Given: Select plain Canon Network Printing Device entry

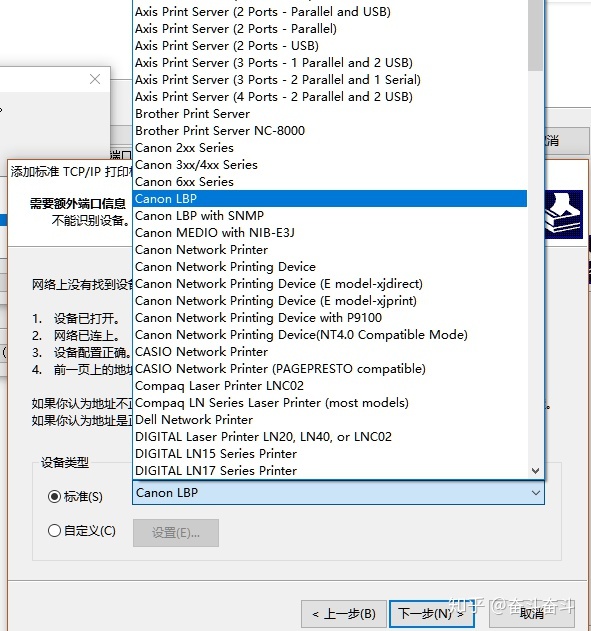Looking at the screenshot, I should 330,266.
